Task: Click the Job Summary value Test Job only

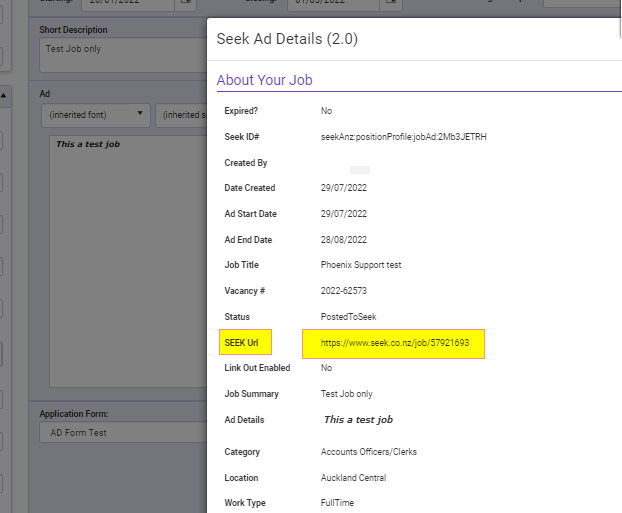Action: click(x=346, y=394)
